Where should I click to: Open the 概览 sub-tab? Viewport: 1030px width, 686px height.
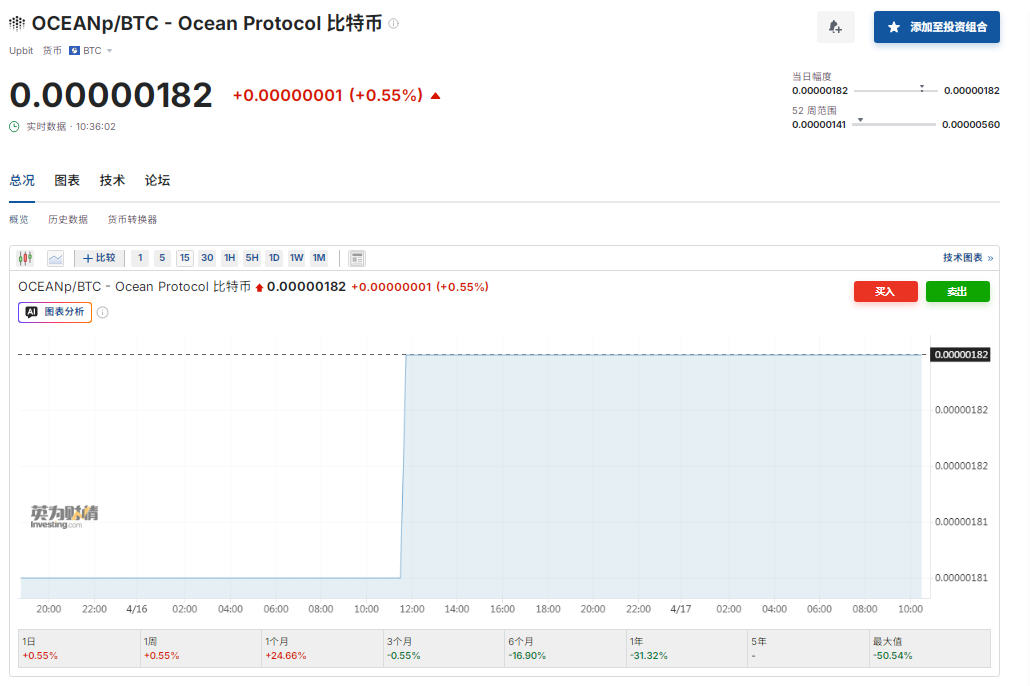(19, 219)
